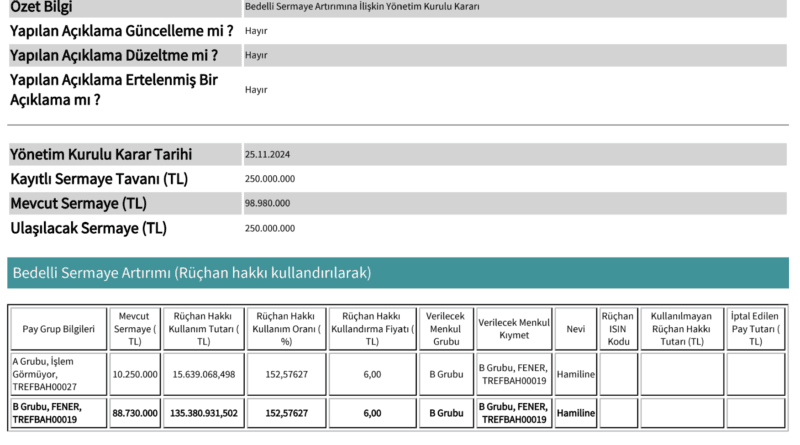Screen dimensions: 800x445
Task: Select the Mevcut Sermaye value 98.980.000
Action: click(267, 203)
